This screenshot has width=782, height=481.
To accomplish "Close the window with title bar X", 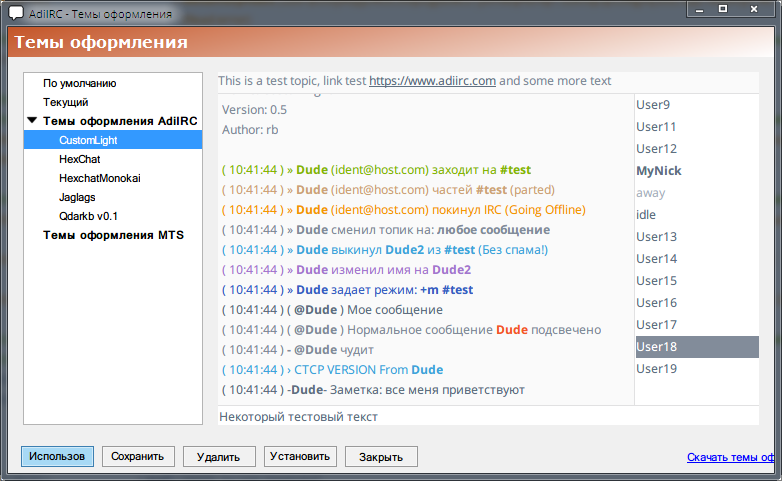I will click(754, 9).
